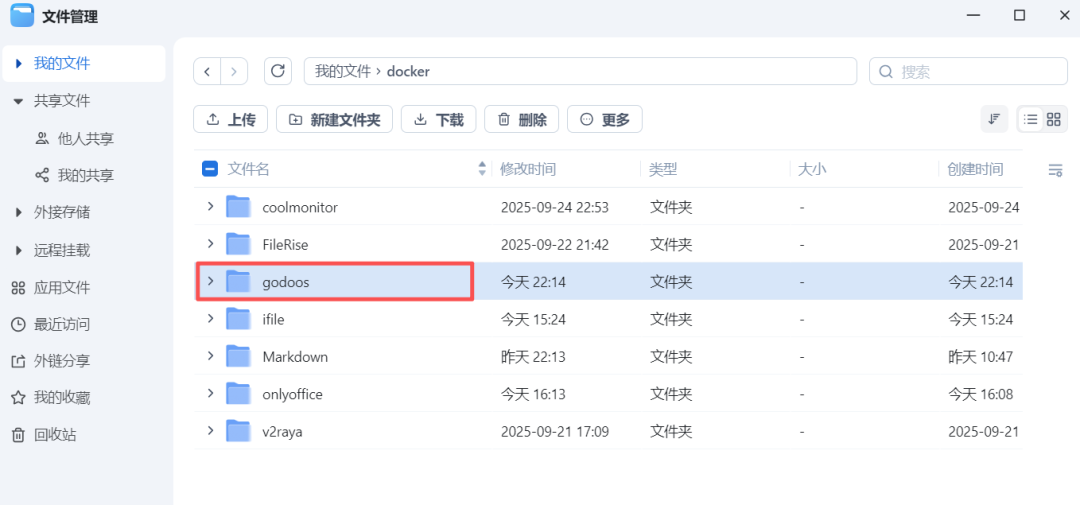Toggle the select-all checkbox in header
1080x505 pixels.
[x=210, y=169]
